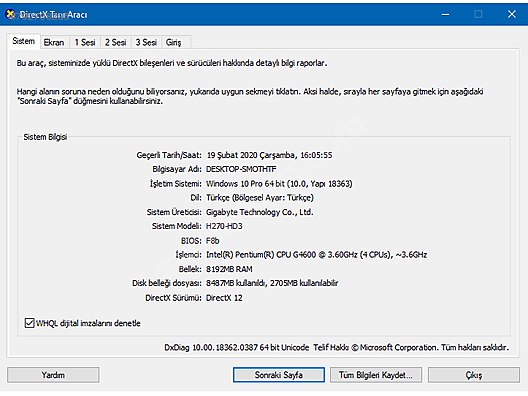The height and width of the screenshot is (396, 528).
Task: Click the system model H270-HD3
Action: [x=224, y=226]
